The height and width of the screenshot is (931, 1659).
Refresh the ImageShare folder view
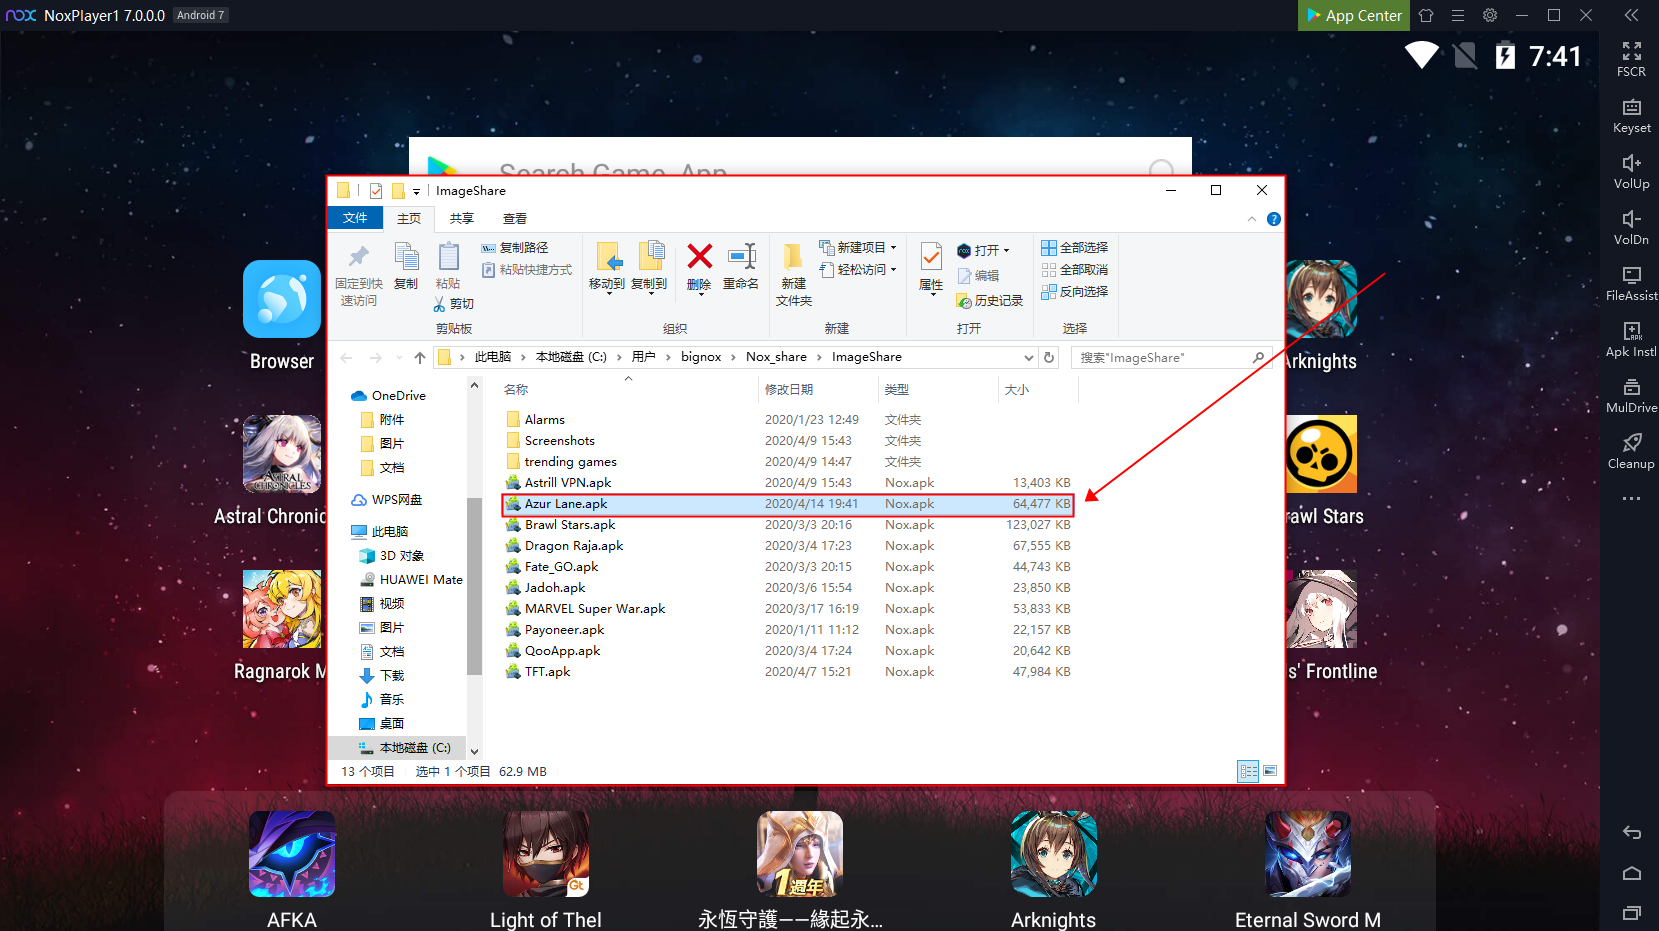point(1049,357)
